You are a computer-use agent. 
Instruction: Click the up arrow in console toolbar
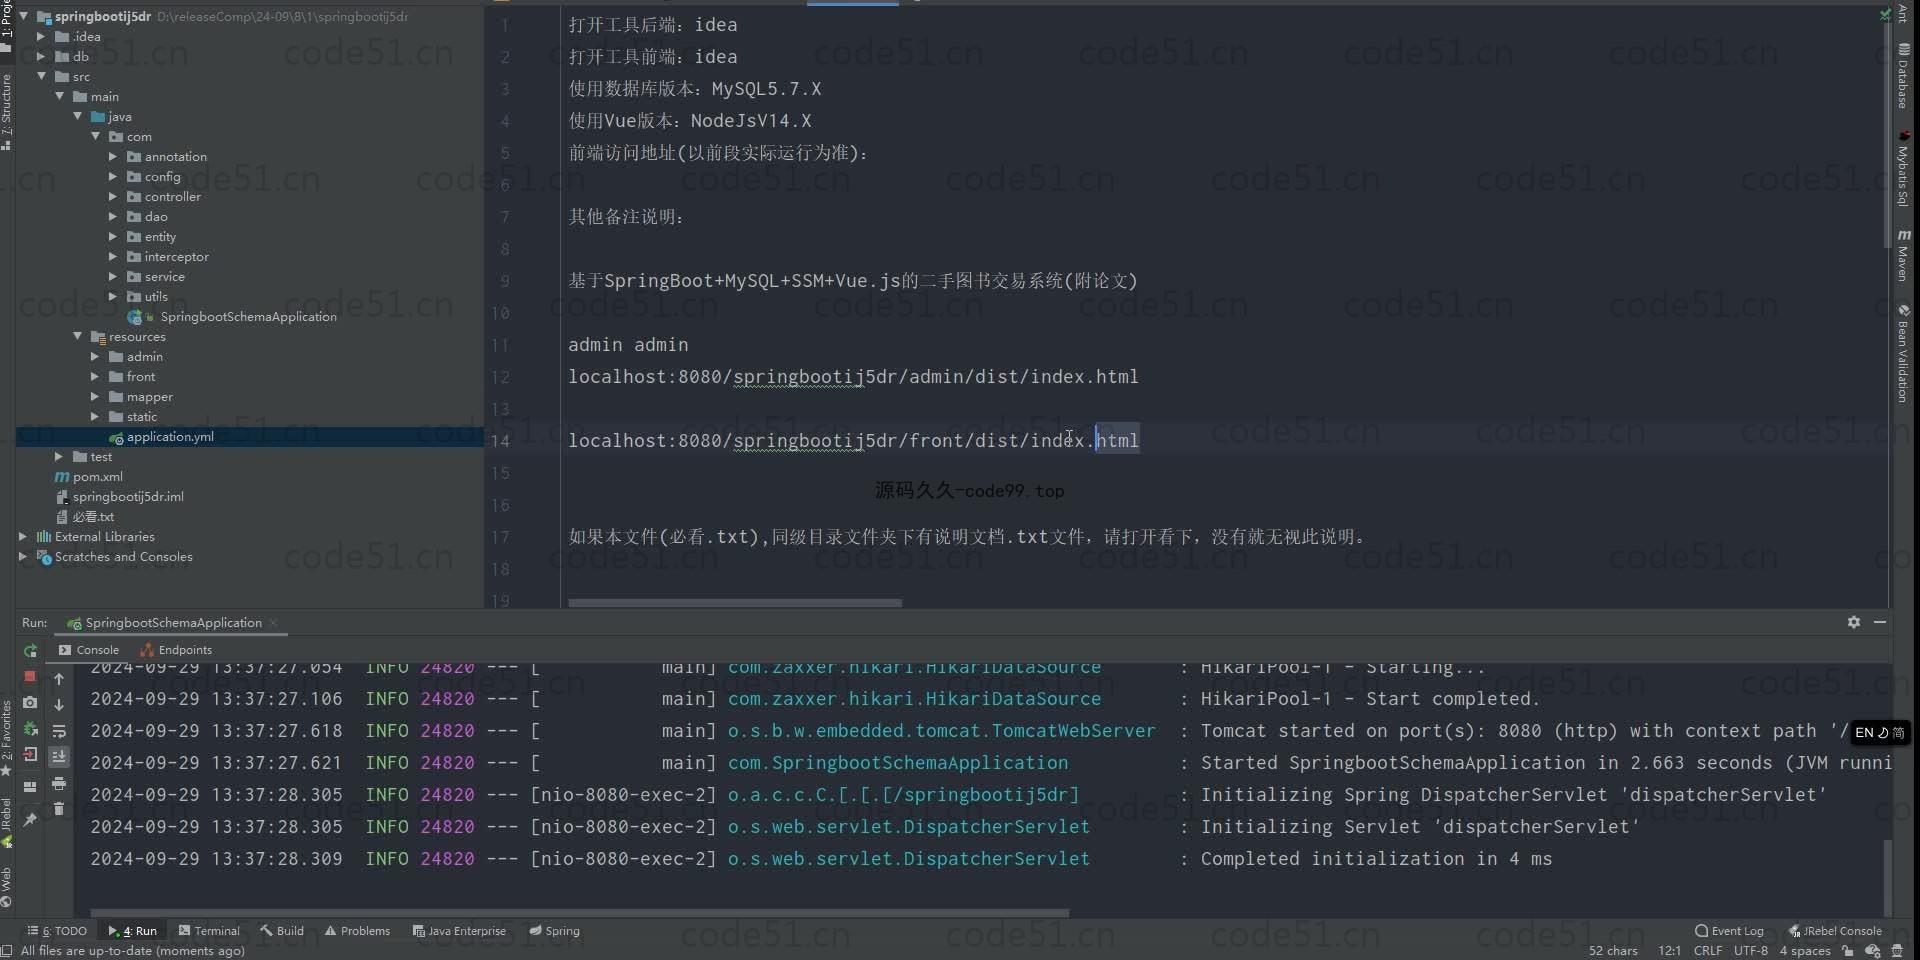(59, 679)
